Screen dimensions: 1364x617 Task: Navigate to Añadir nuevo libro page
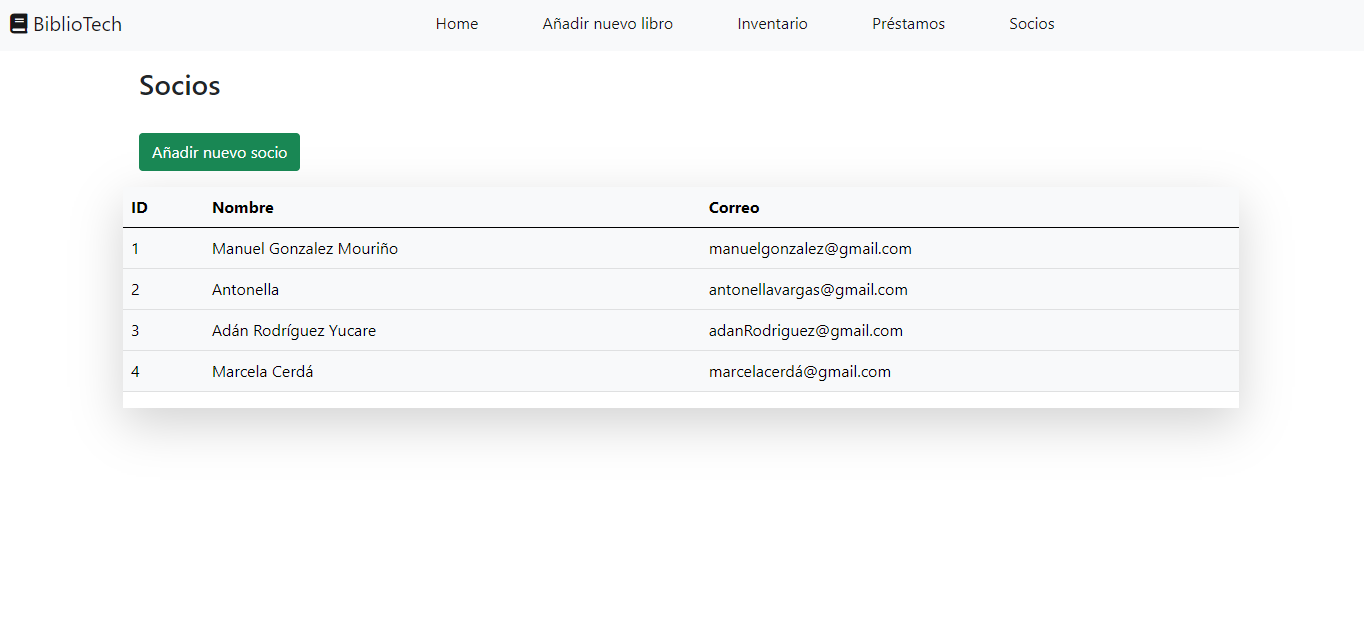pos(607,23)
